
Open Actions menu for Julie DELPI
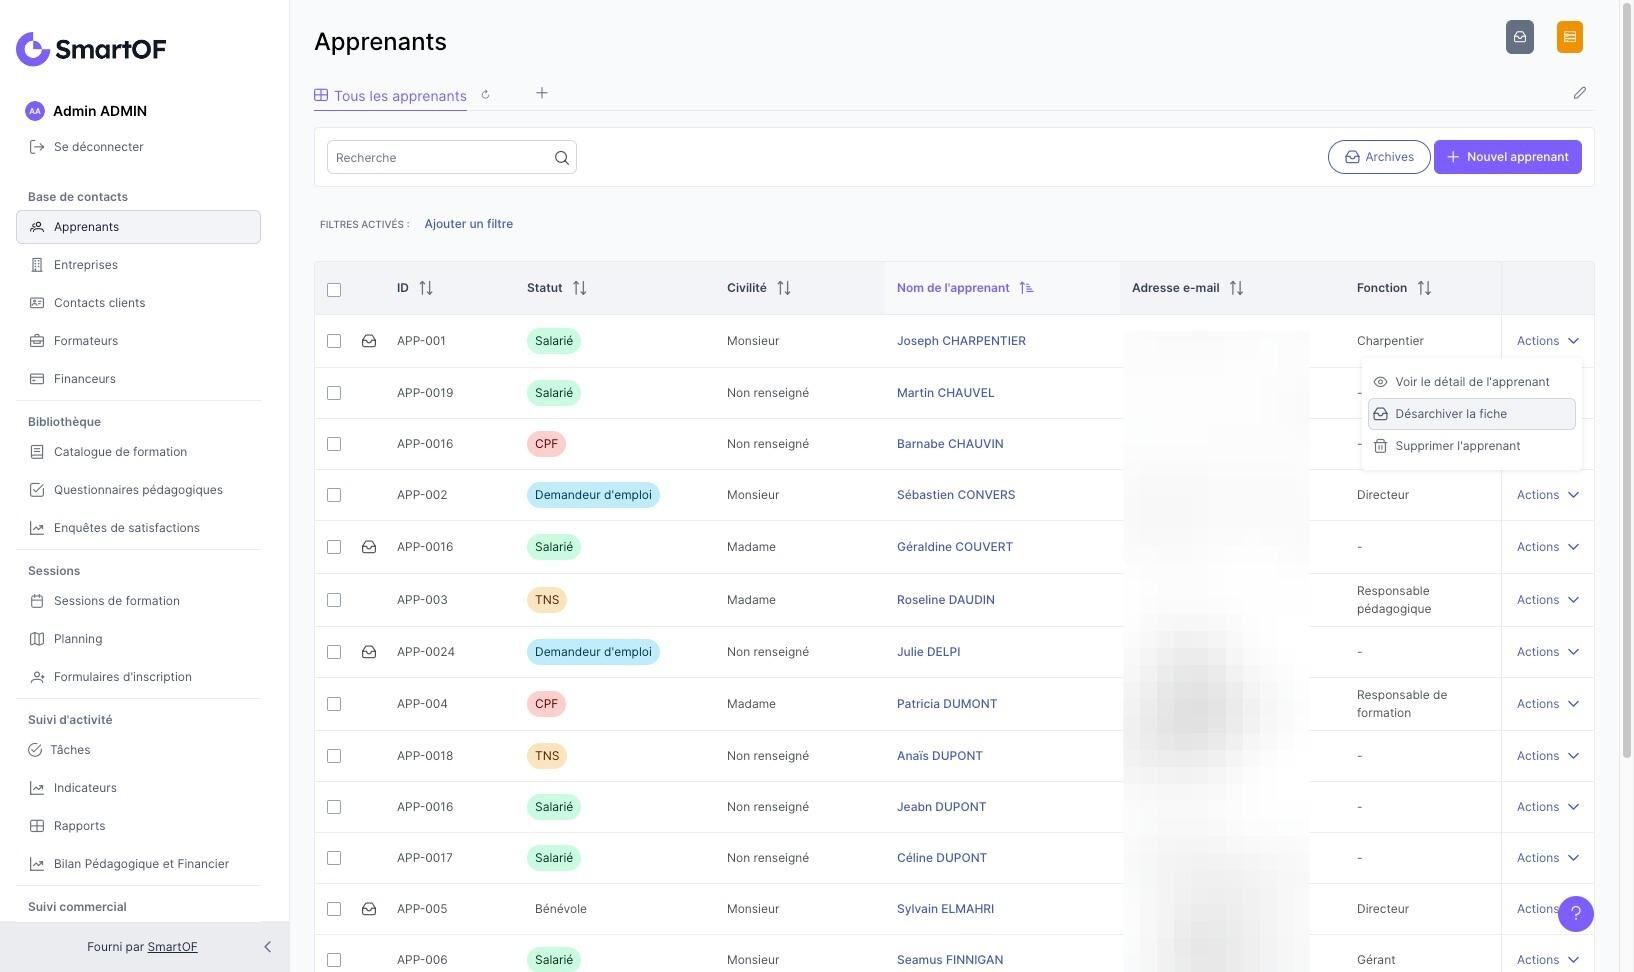coord(1548,652)
